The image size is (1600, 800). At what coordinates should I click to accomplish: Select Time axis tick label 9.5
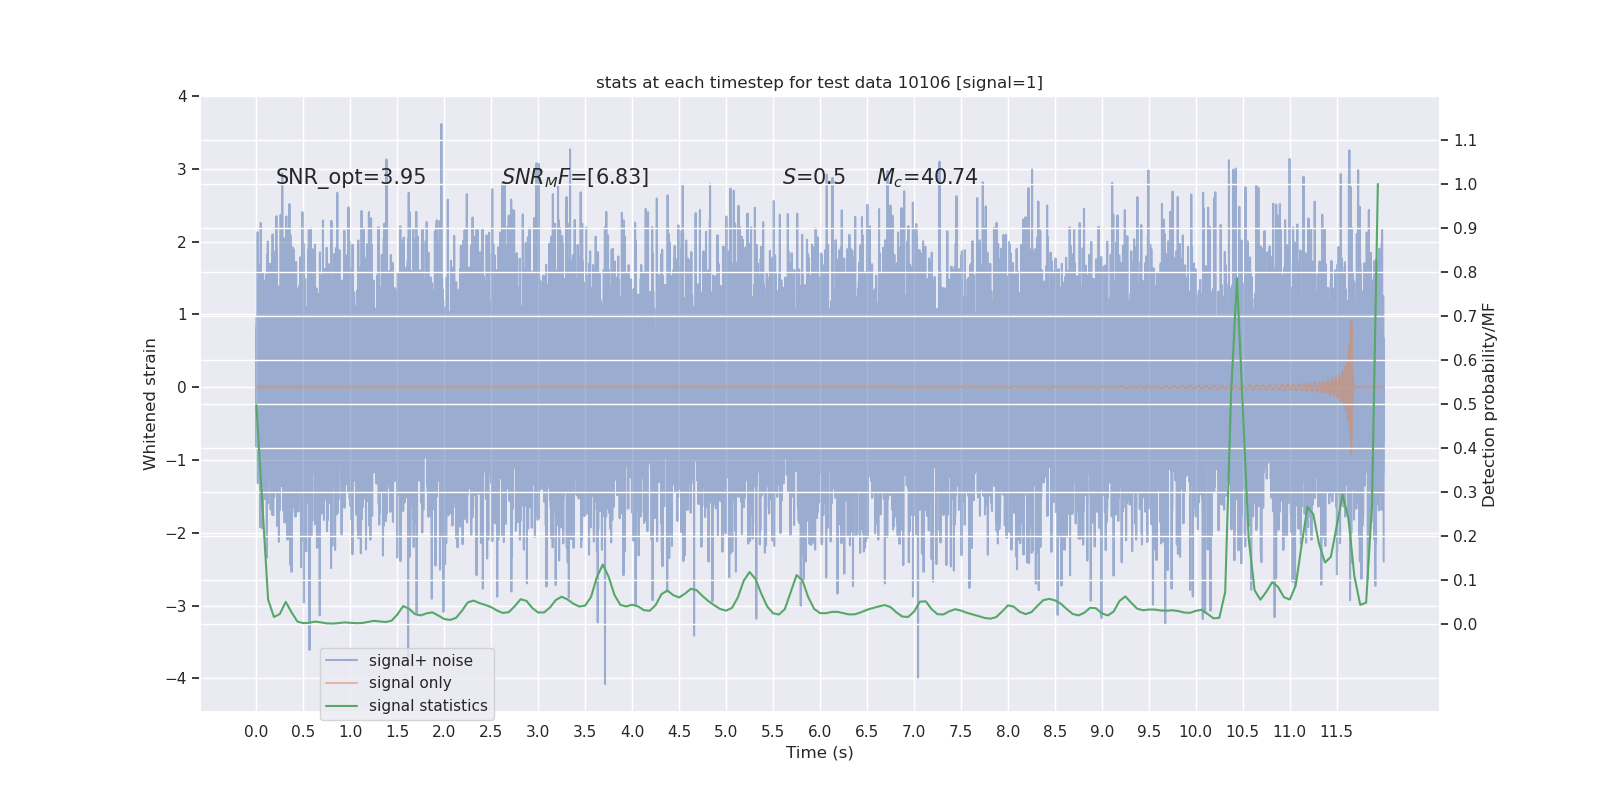click(1149, 731)
